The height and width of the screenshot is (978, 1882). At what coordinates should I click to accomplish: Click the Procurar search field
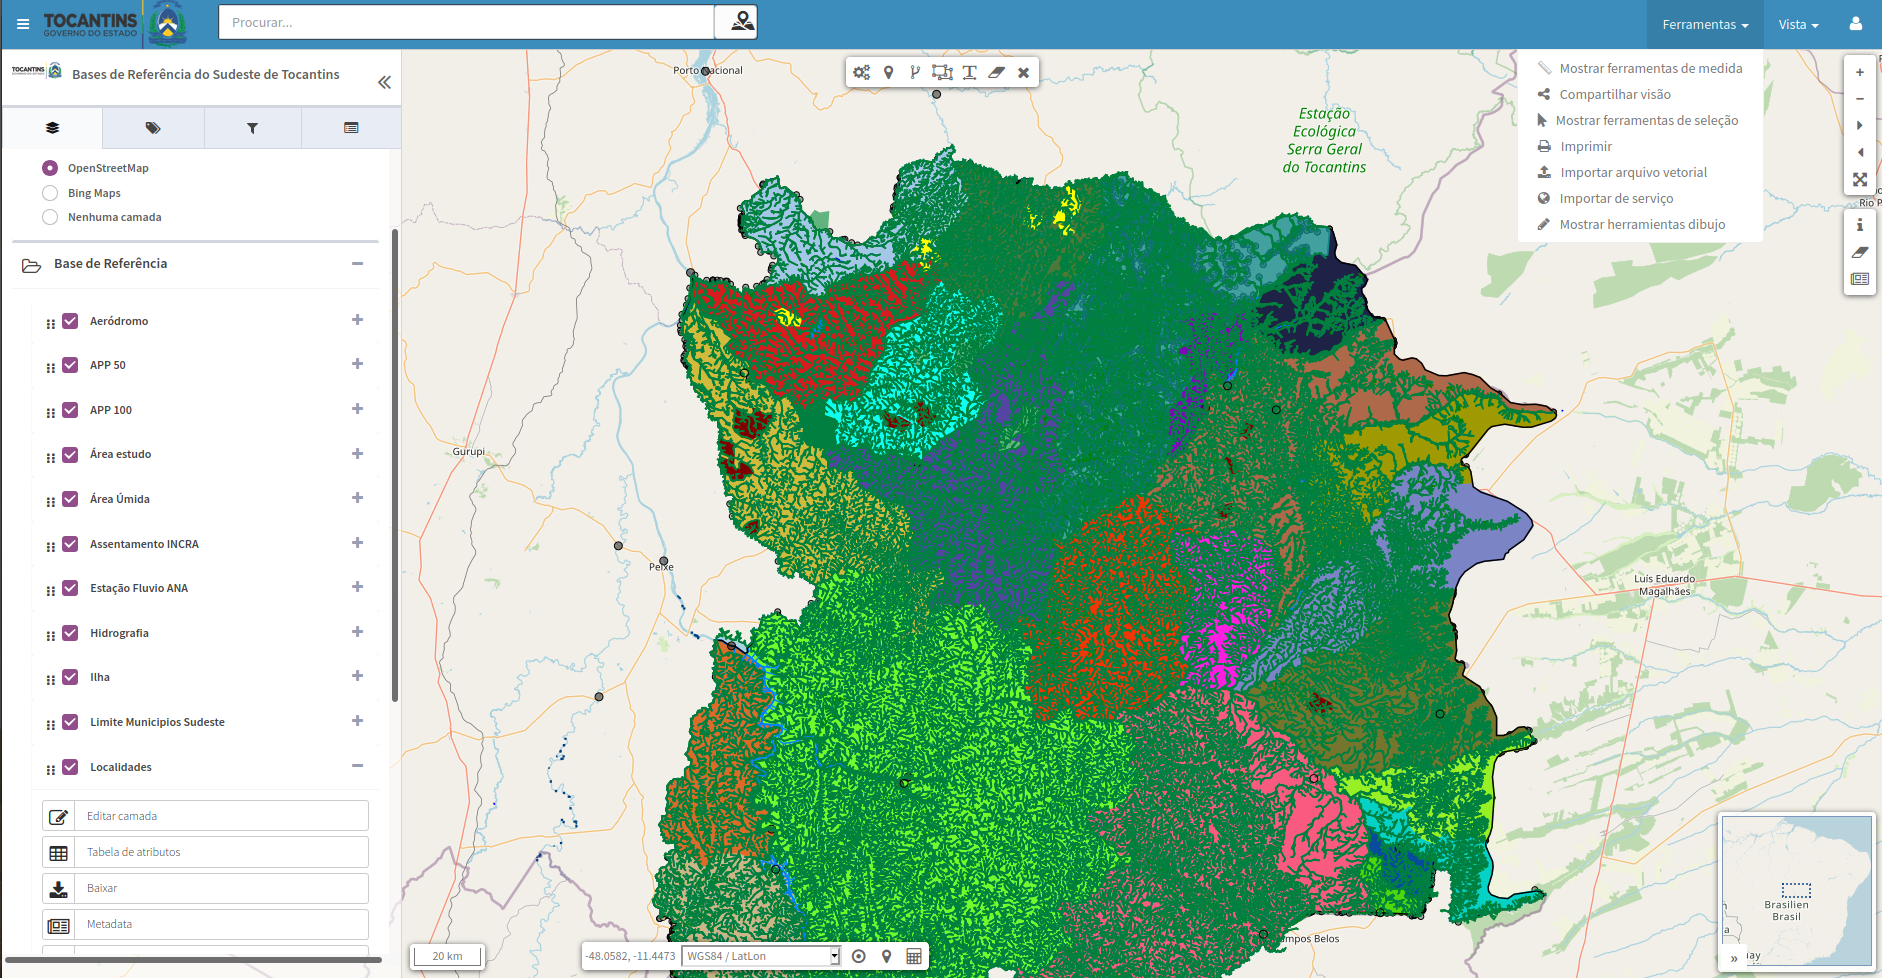click(466, 22)
